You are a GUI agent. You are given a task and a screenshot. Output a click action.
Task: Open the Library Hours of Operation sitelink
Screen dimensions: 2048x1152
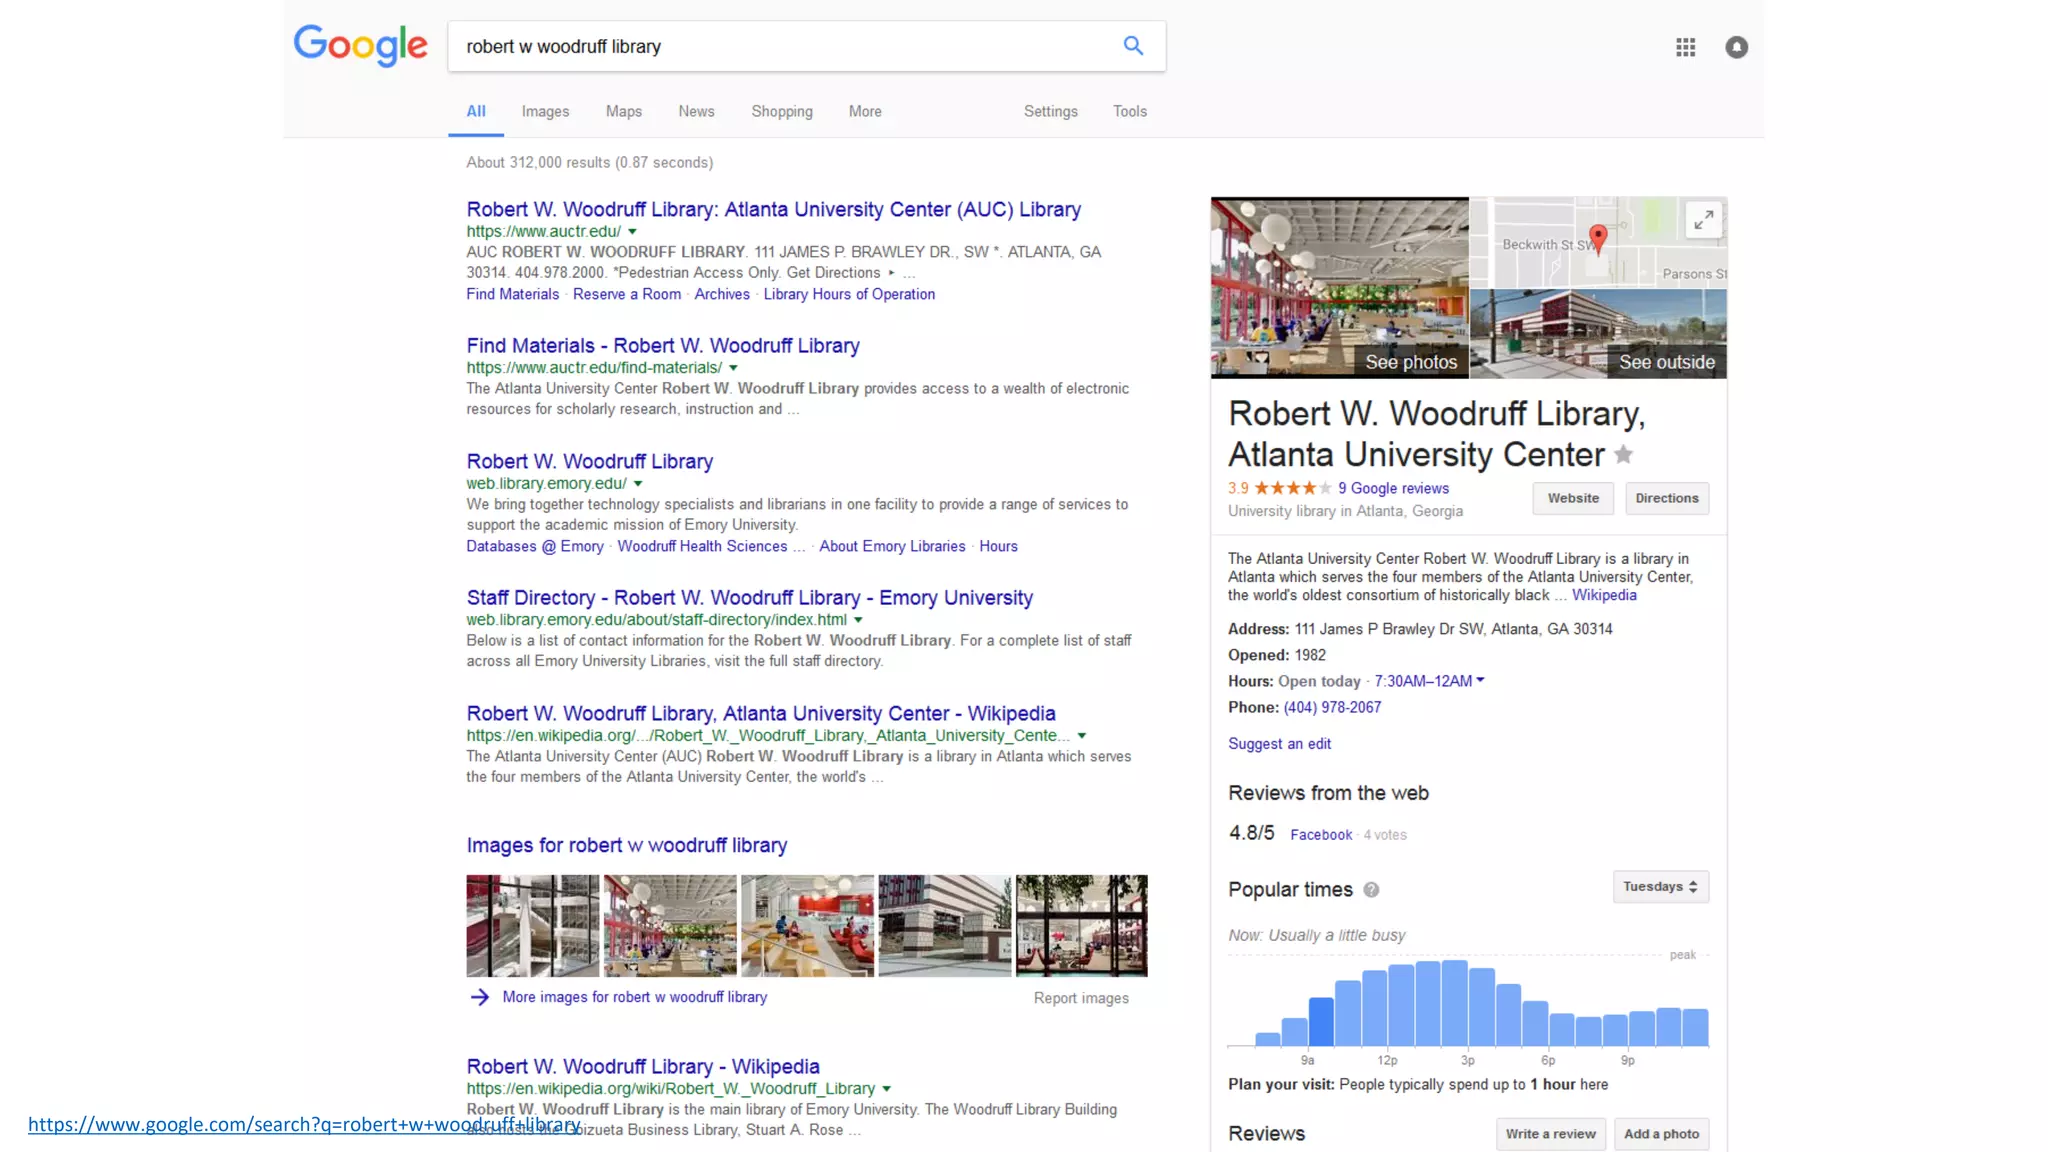coord(849,294)
